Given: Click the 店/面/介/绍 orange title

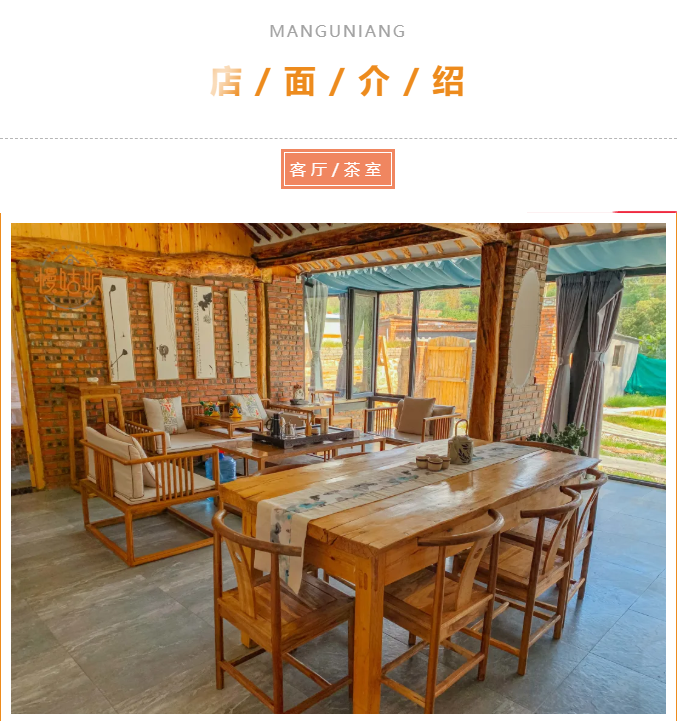Looking at the screenshot, I should point(338,81).
